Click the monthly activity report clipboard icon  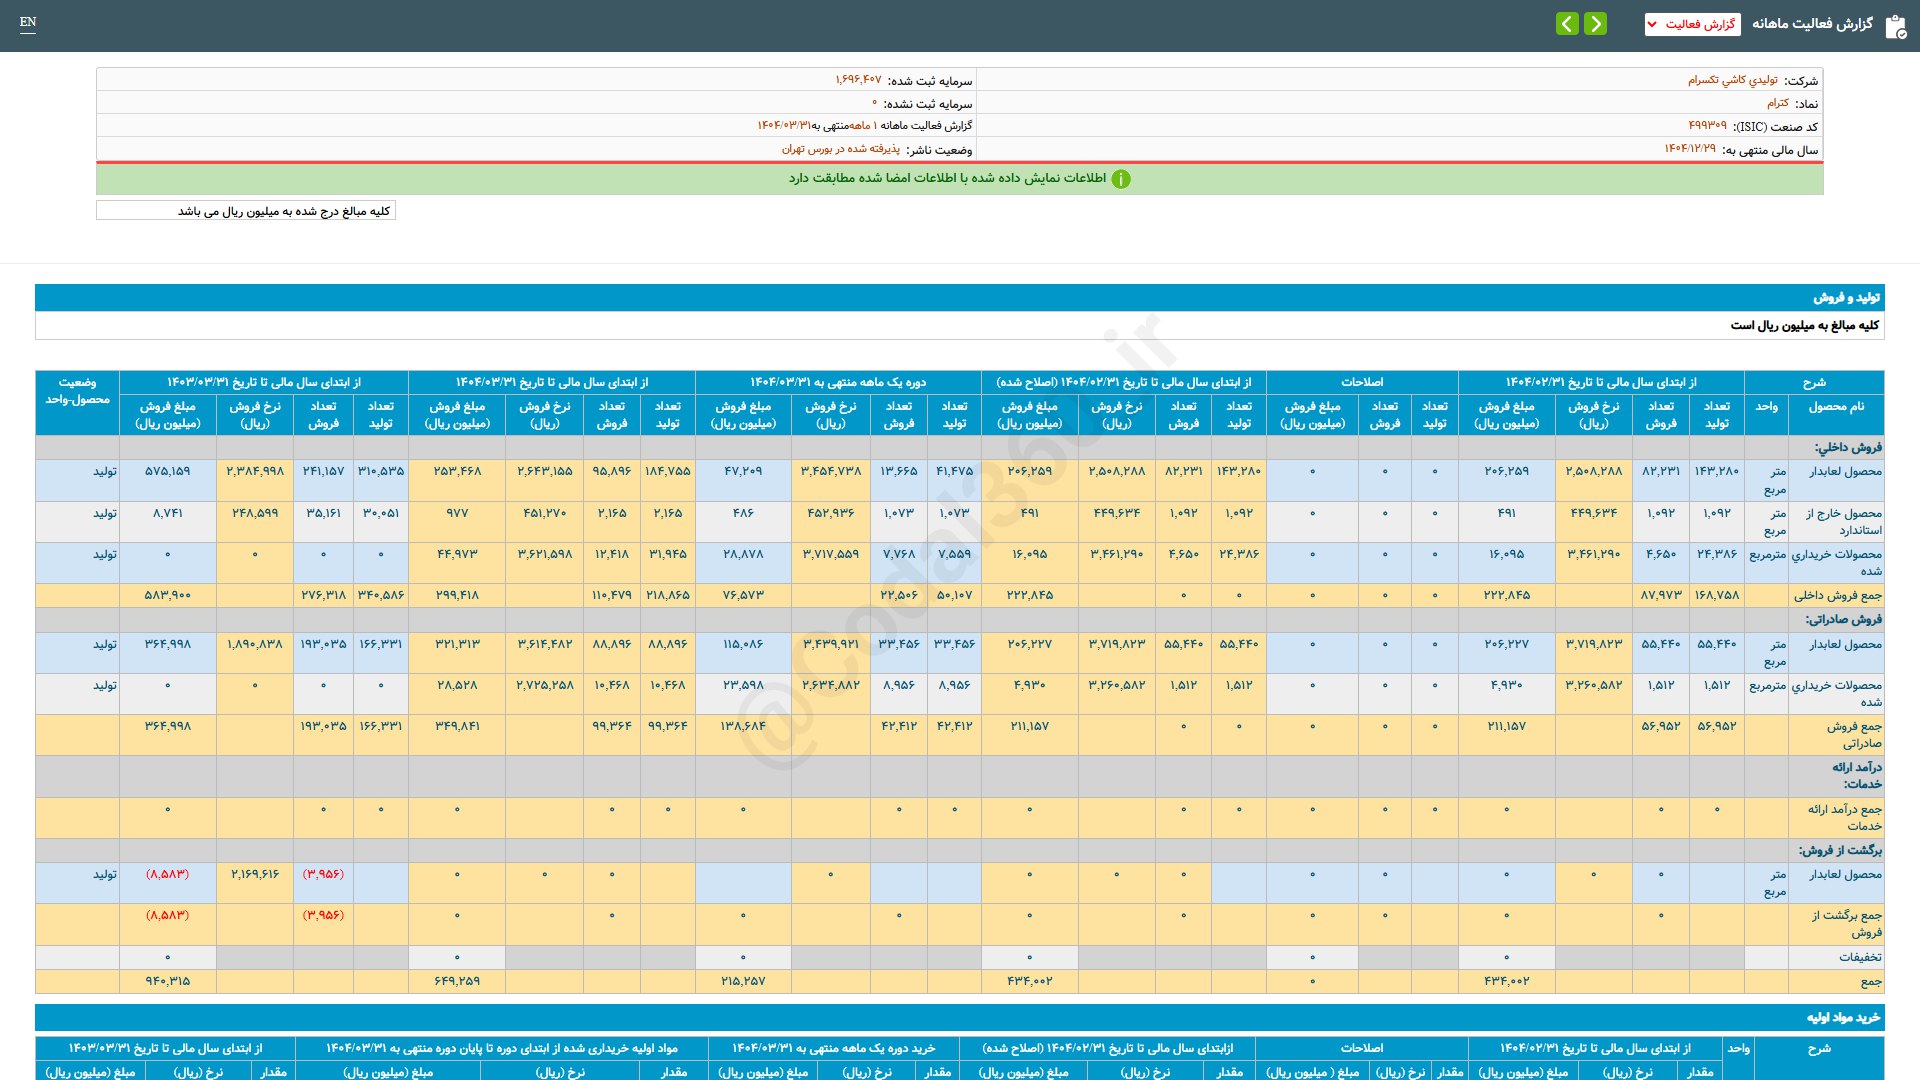pyautogui.click(x=1895, y=26)
